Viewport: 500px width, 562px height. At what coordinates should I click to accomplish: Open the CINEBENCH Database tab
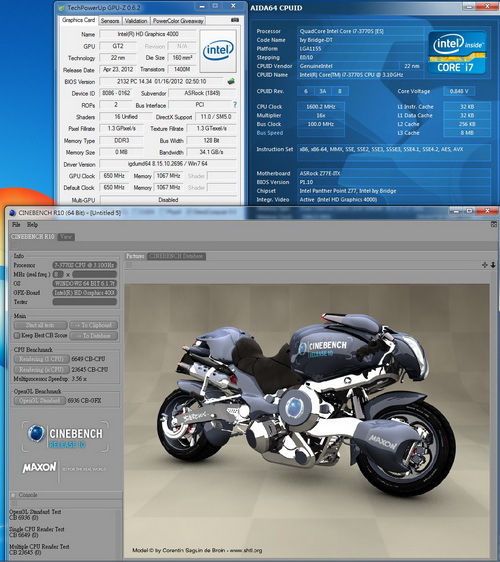[x=176, y=256]
